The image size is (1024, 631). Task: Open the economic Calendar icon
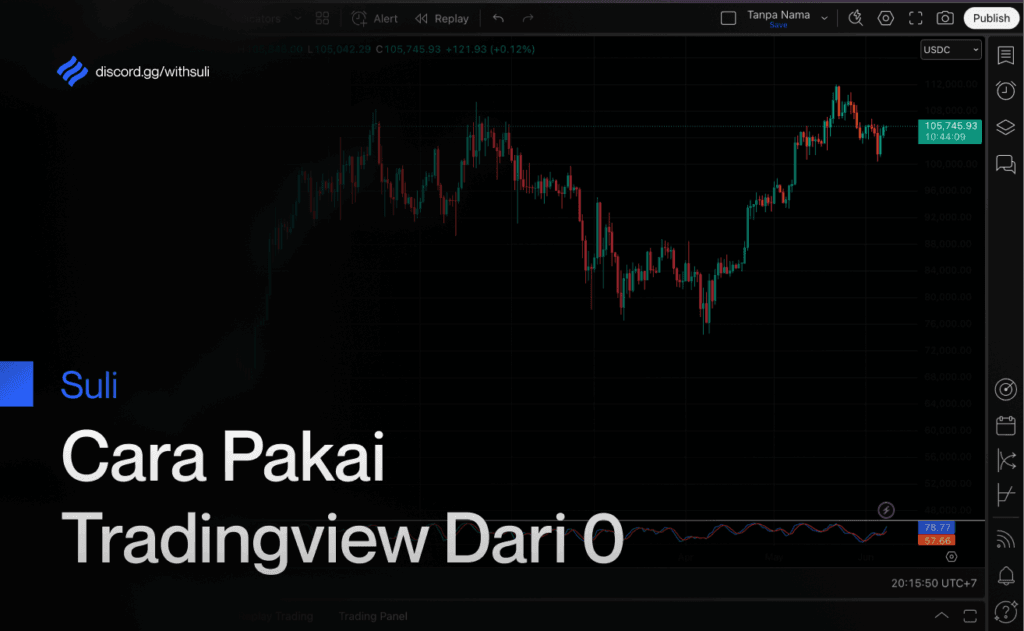coord(1005,425)
